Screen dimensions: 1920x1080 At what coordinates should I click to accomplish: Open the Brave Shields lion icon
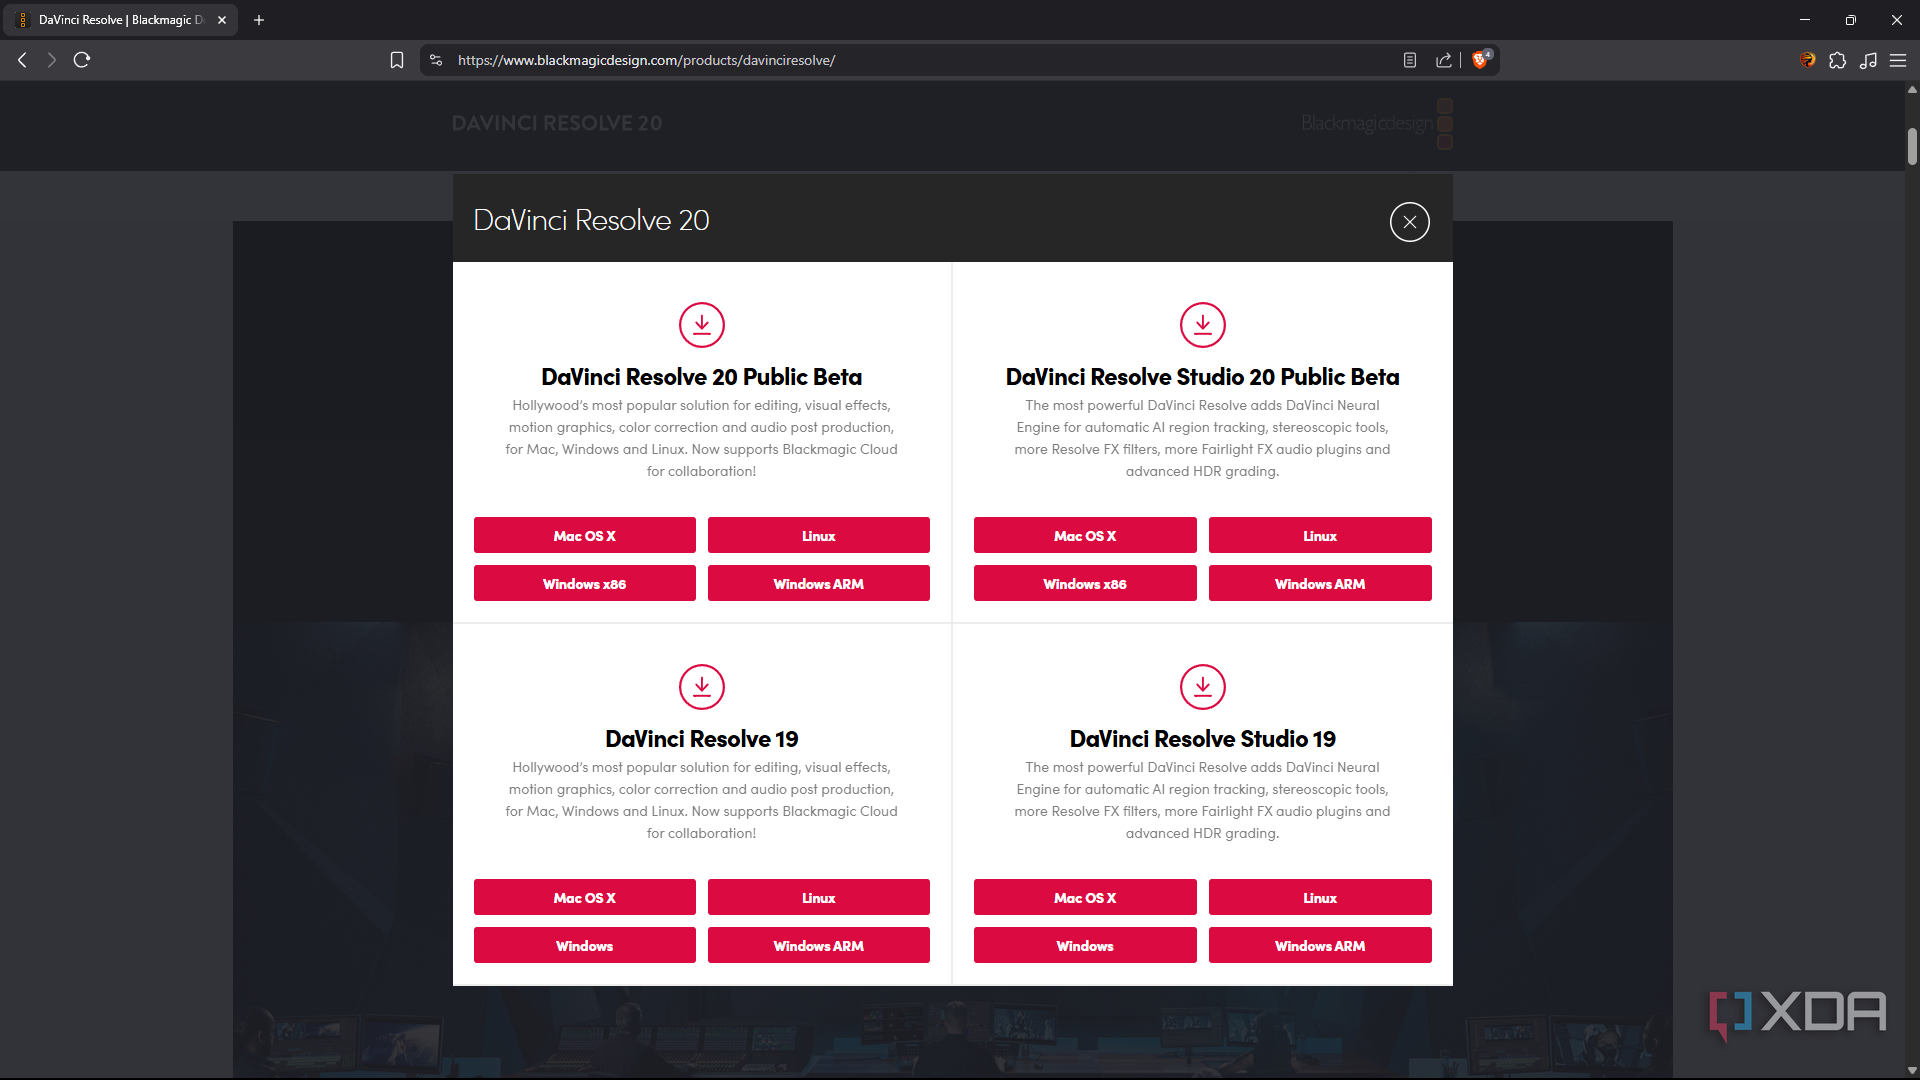[x=1481, y=59]
